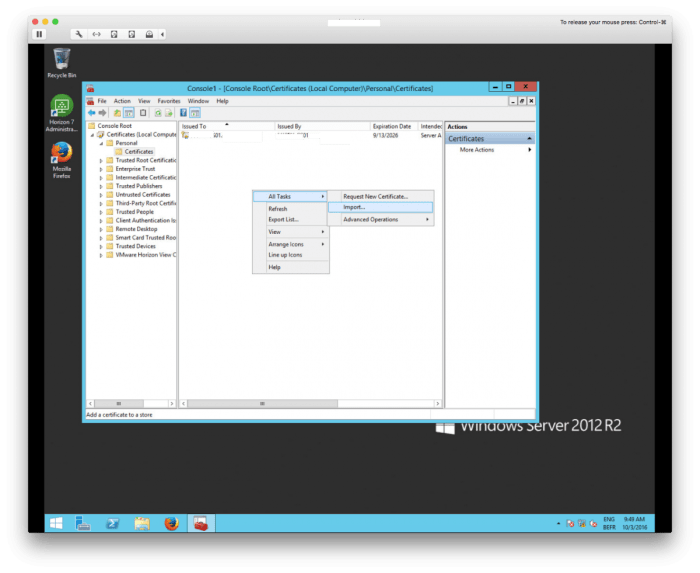Choose Line up Icons from the context menu
This screenshot has height=573, width=700.
[290, 255]
